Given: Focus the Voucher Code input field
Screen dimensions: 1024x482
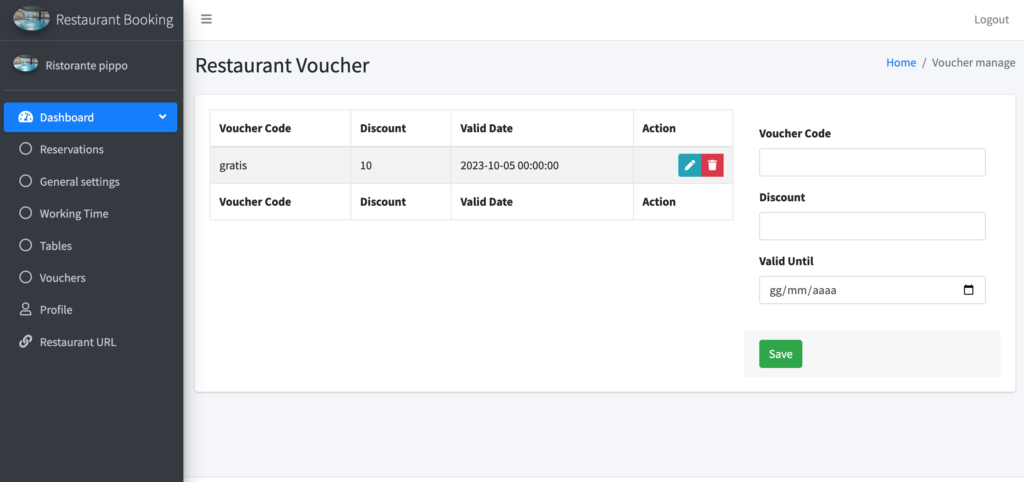Looking at the screenshot, I should tap(872, 162).
